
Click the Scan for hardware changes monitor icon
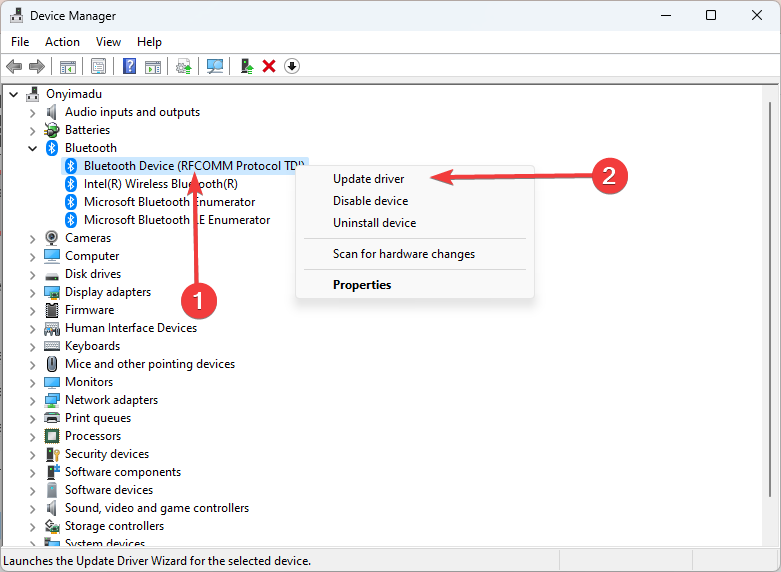(x=215, y=66)
